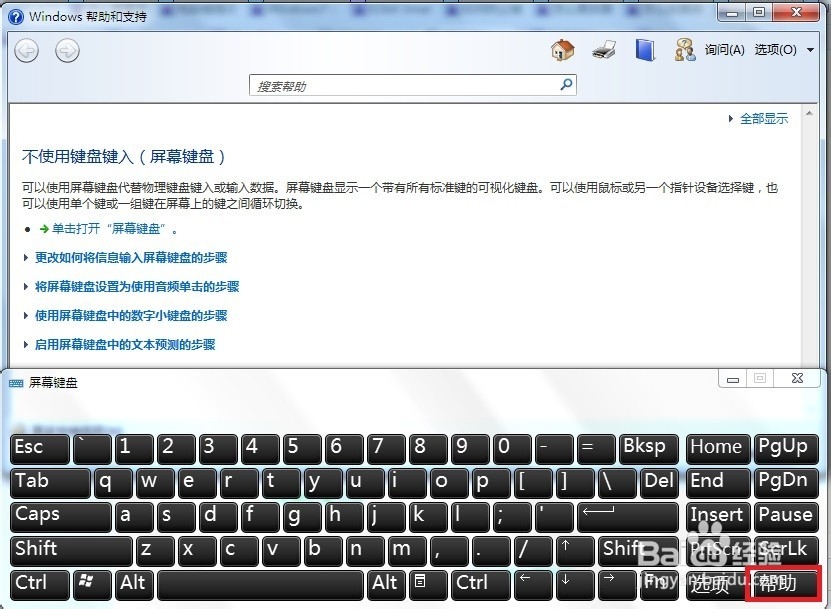Click the PgUp key
This screenshot has height=609, width=831.
click(786, 449)
